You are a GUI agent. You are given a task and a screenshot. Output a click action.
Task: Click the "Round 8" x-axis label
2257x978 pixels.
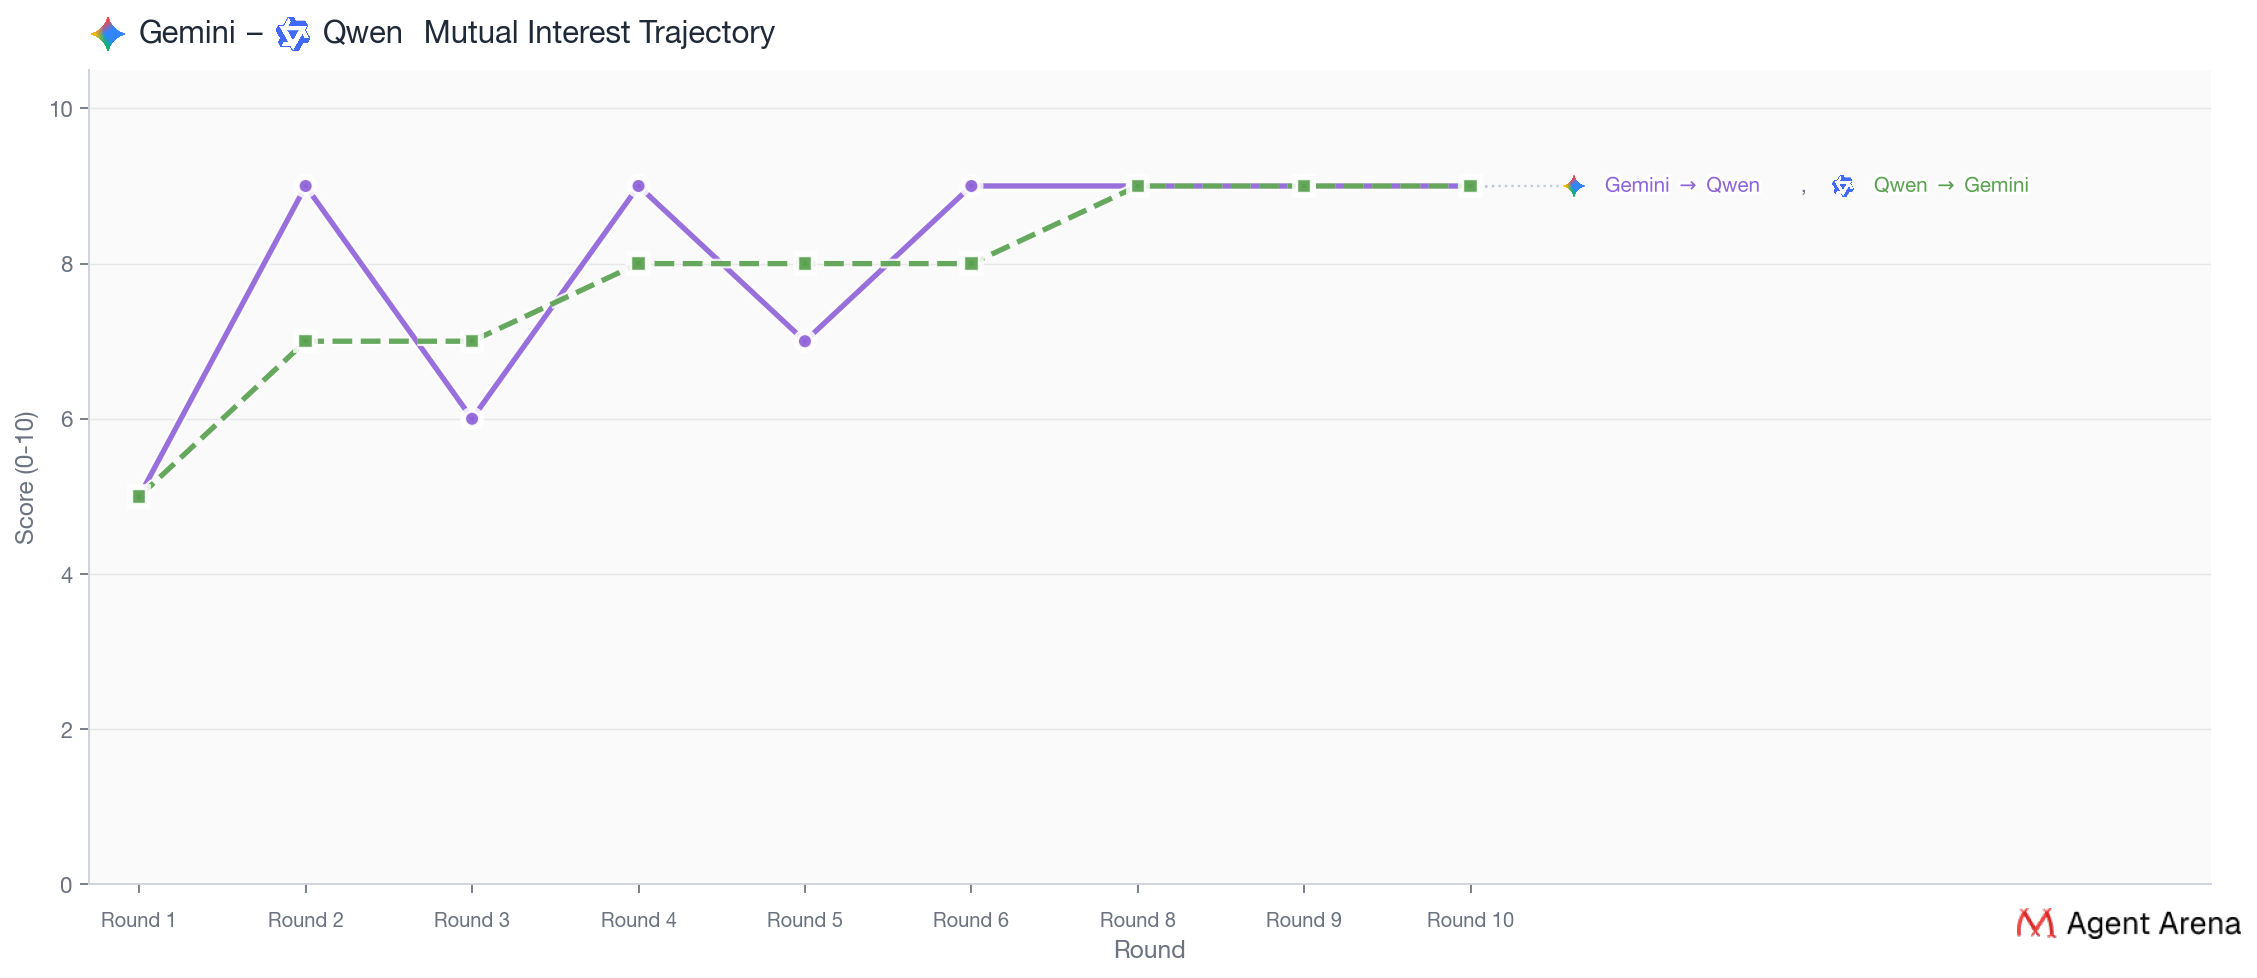point(1137,920)
